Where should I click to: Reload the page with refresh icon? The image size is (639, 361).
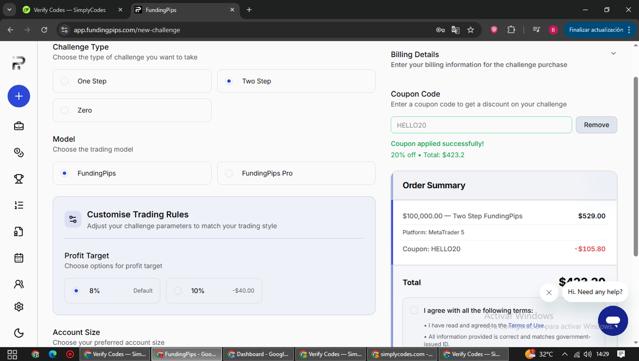coord(44,30)
